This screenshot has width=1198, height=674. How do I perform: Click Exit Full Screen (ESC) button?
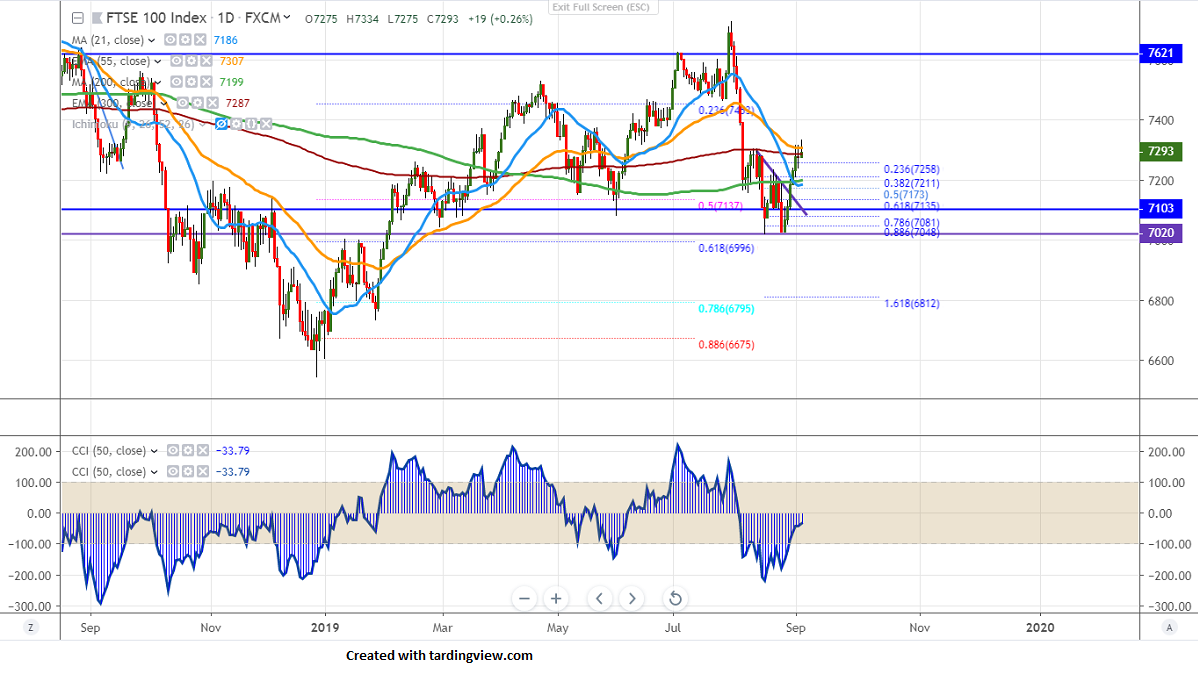click(601, 7)
